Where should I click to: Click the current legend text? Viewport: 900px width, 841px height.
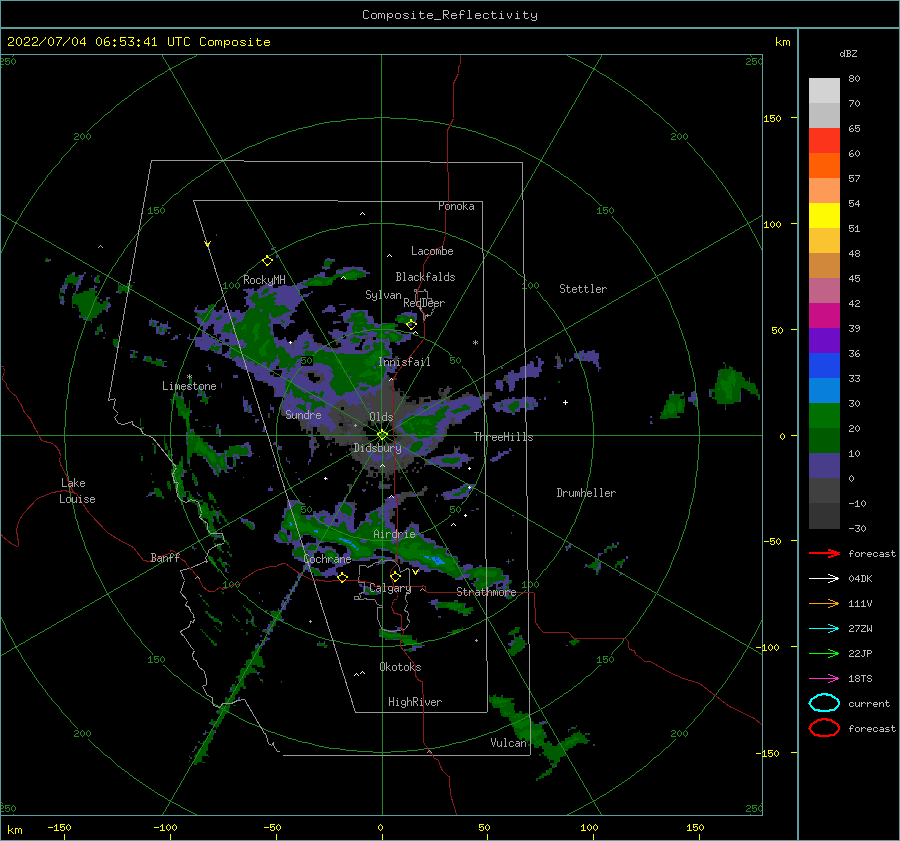point(869,703)
